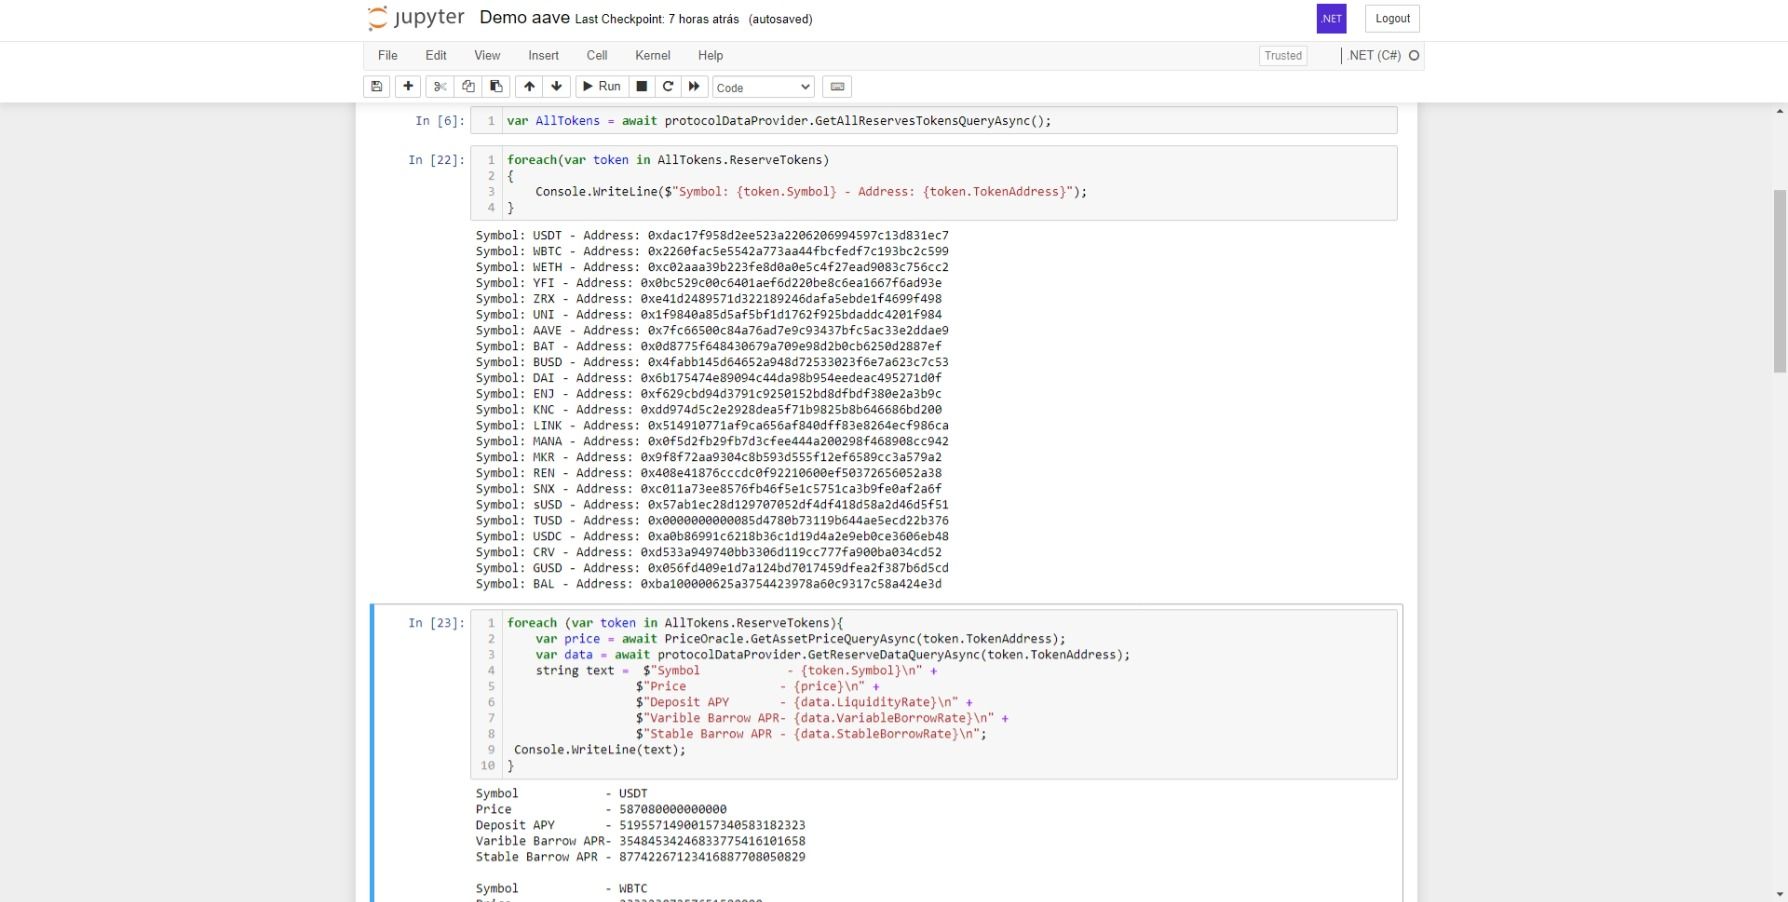1788x902 pixels.
Task: Insert a cell below with plus icon
Action: (x=408, y=87)
